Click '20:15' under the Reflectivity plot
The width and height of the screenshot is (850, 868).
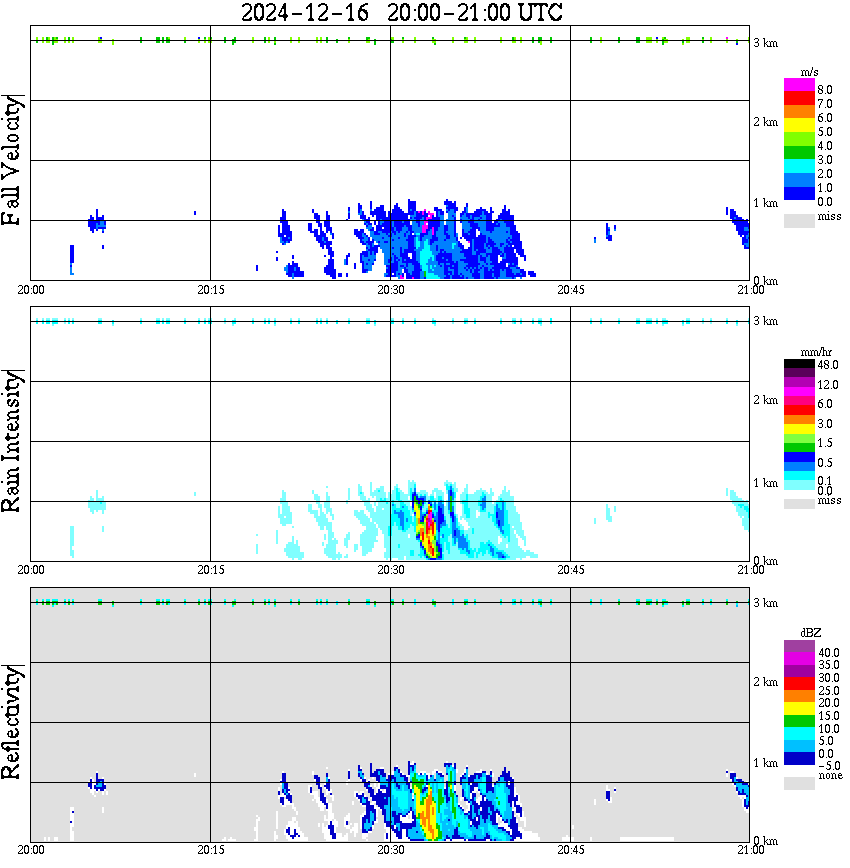tap(210, 850)
